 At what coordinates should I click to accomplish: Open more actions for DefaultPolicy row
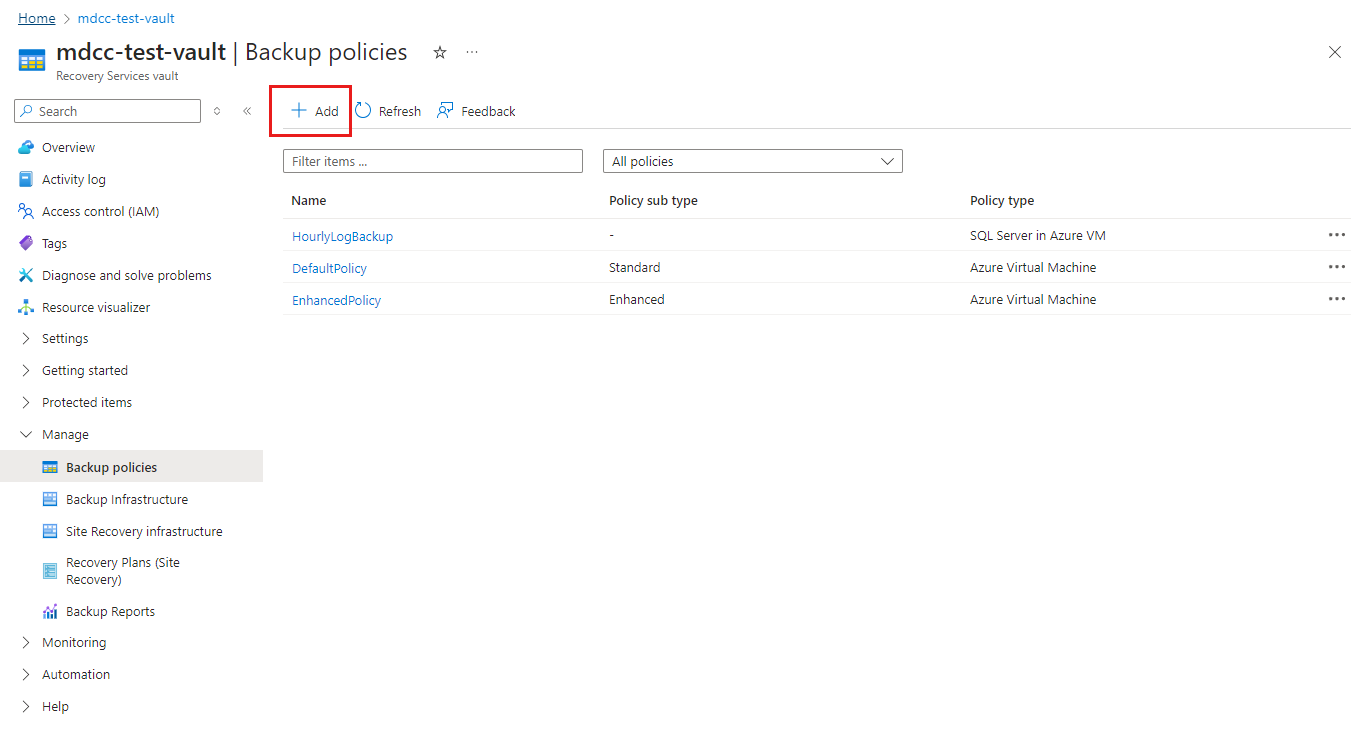(1337, 267)
